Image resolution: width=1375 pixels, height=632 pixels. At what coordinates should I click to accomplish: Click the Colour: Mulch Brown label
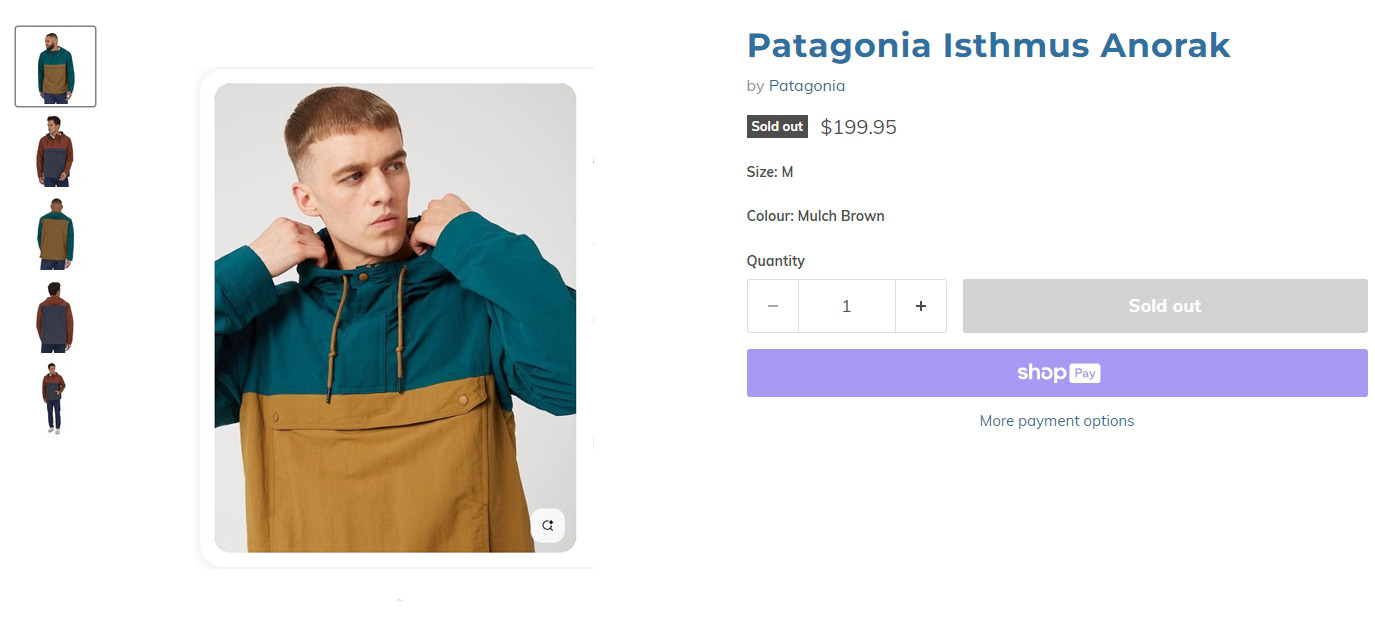tap(815, 216)
